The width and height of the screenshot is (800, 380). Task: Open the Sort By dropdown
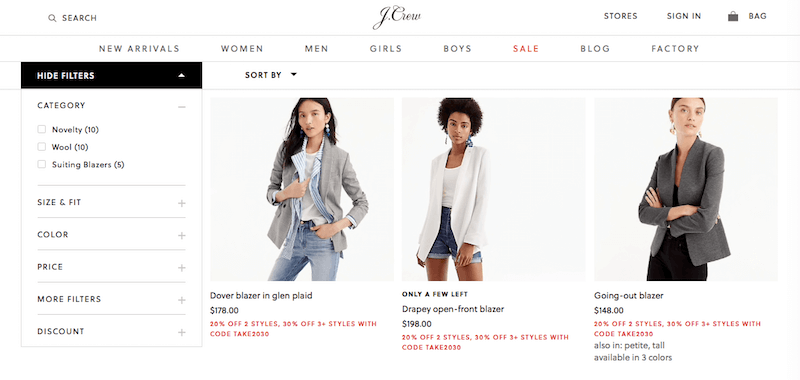click(x=270, y=75)
